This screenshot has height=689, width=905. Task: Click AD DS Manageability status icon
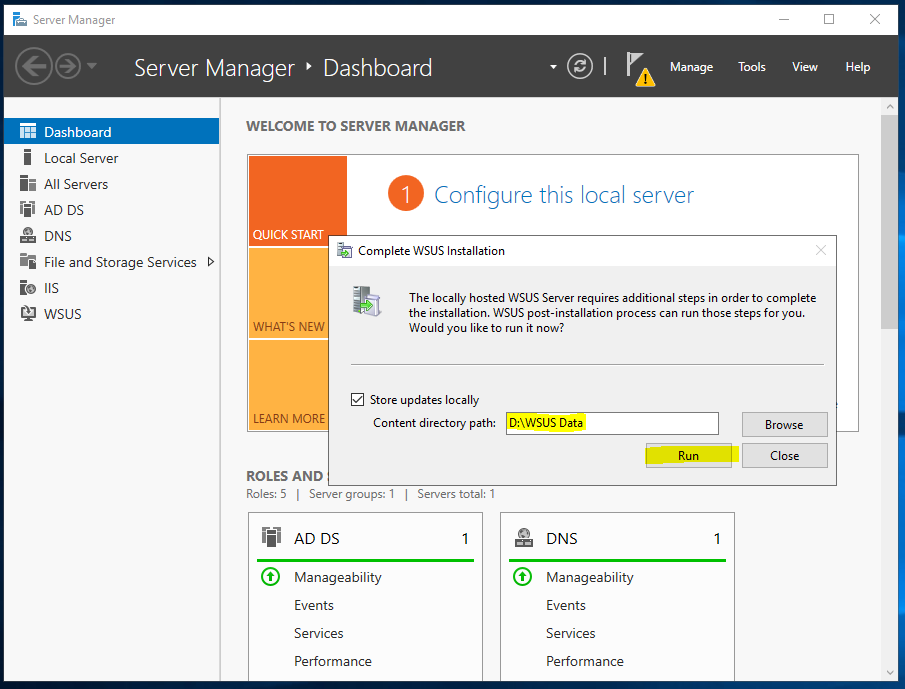270,576
